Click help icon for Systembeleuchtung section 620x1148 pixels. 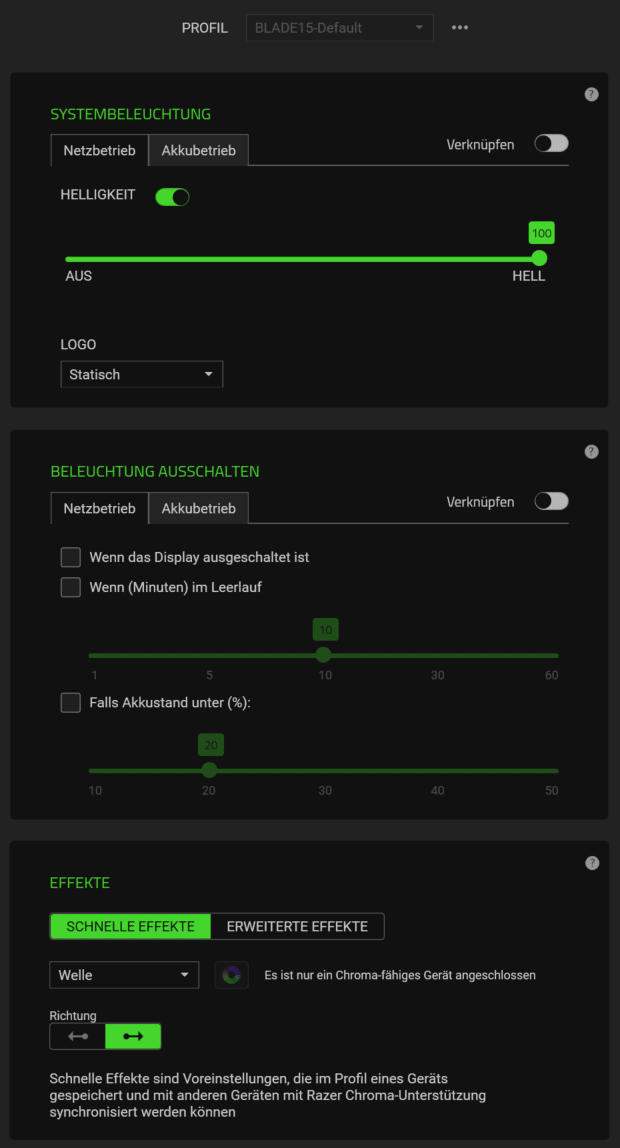pos(591,94)
